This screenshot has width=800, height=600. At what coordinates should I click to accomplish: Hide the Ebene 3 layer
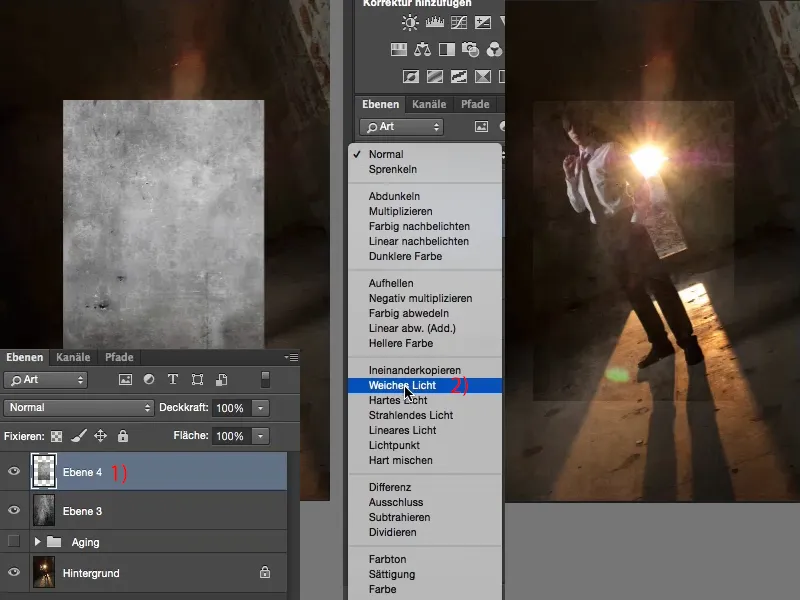click(15, 510)
